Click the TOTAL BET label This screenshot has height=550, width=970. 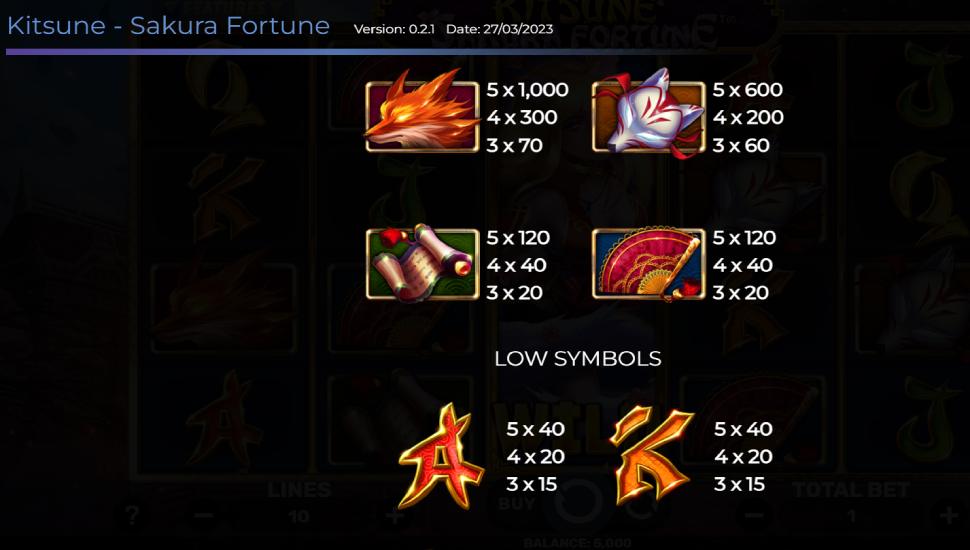[850, 490]
